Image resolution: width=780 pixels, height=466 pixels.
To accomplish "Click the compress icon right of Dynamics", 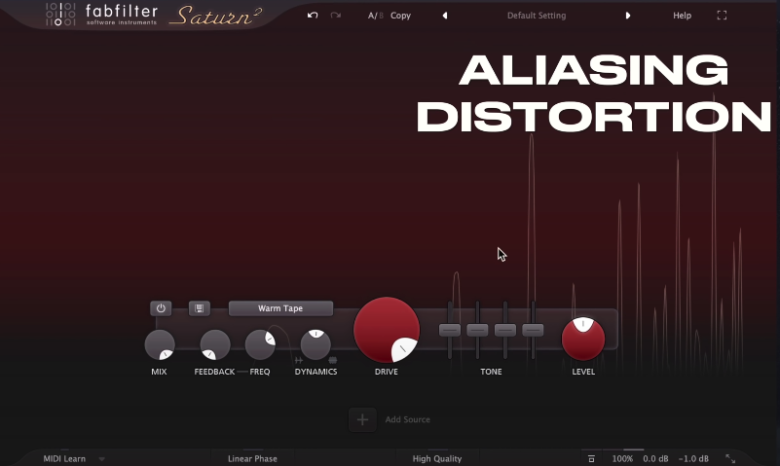I will (333, 360).
